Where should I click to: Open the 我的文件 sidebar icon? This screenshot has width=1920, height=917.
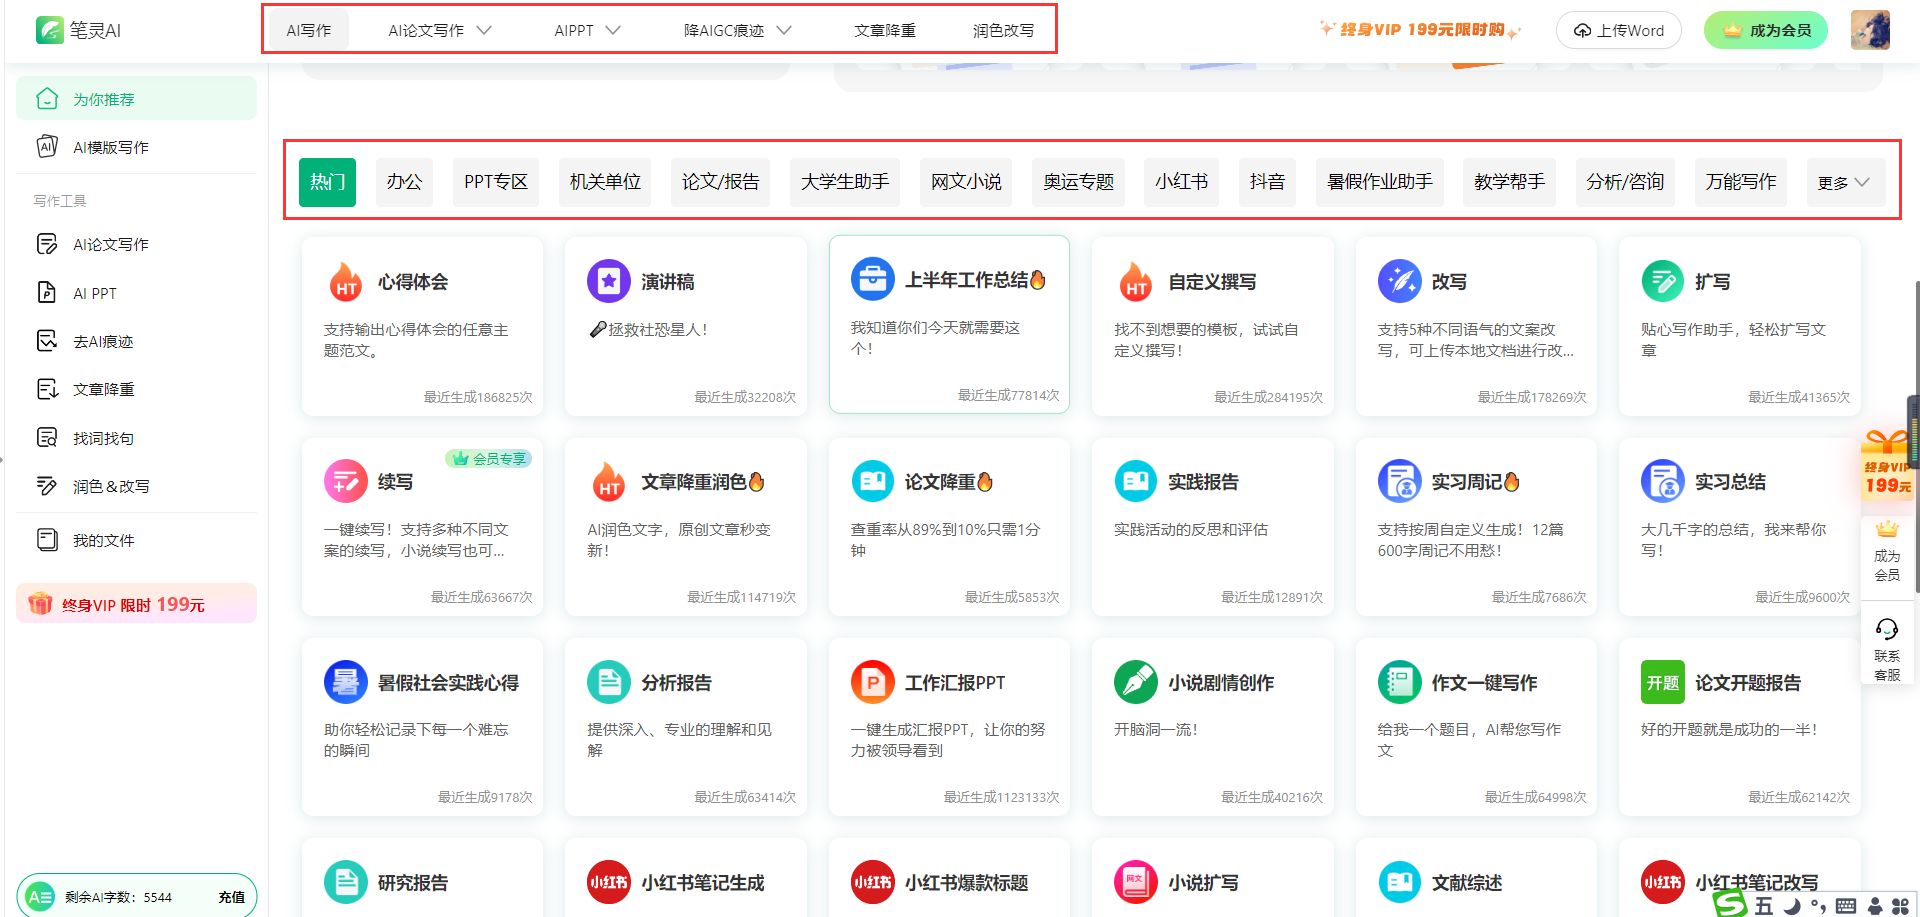[x=47, y=540]
